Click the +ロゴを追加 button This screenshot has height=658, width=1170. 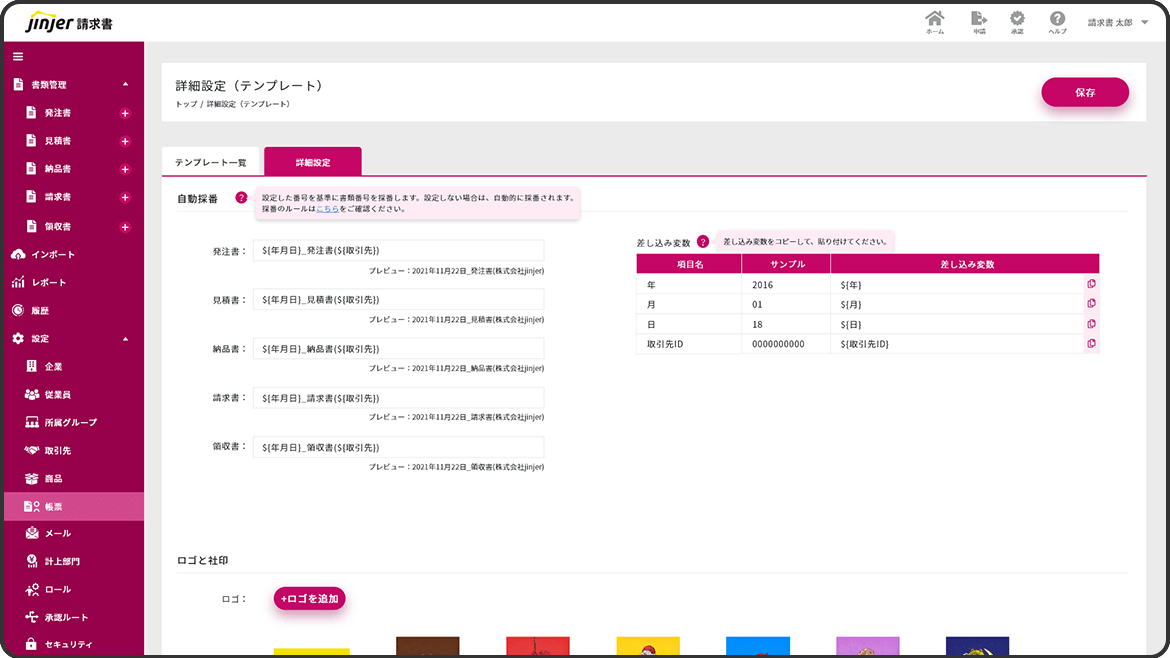pos(309,599)
